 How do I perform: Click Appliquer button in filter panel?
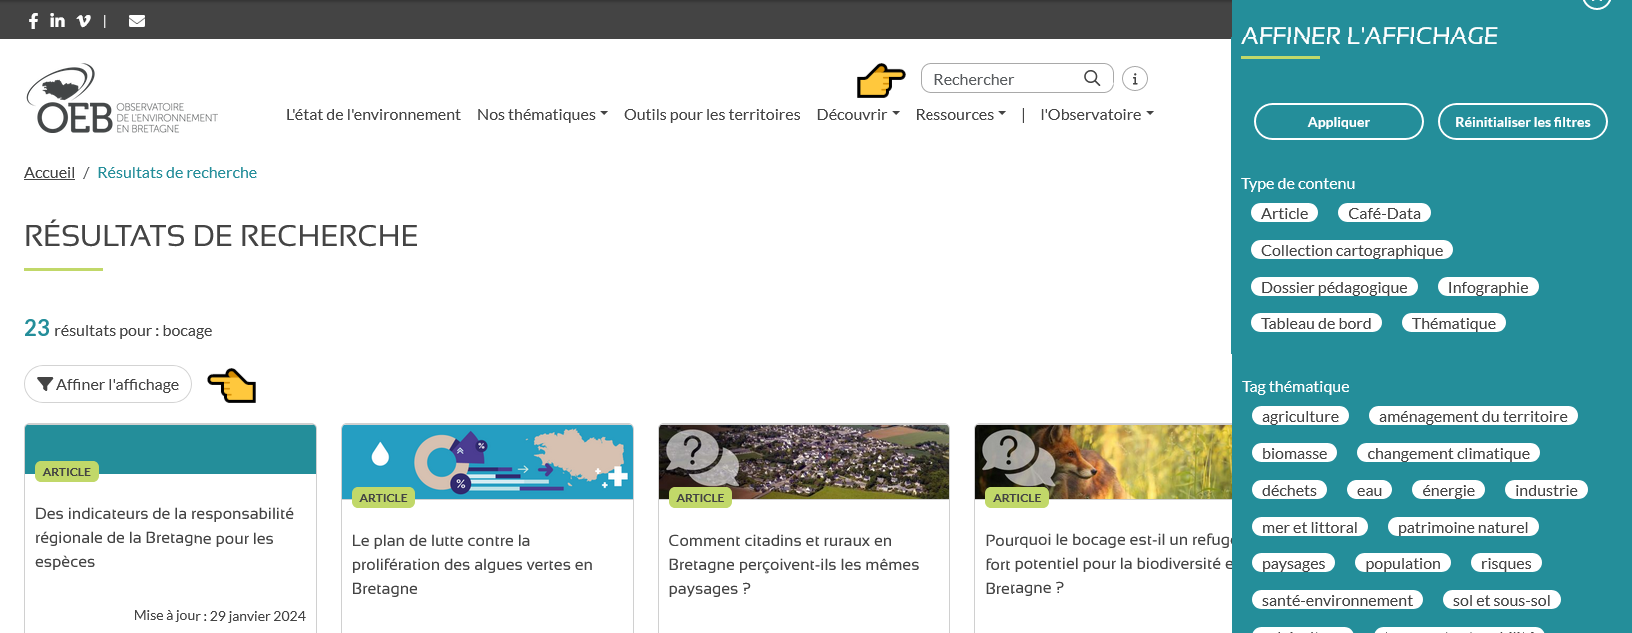[1338, 122]
